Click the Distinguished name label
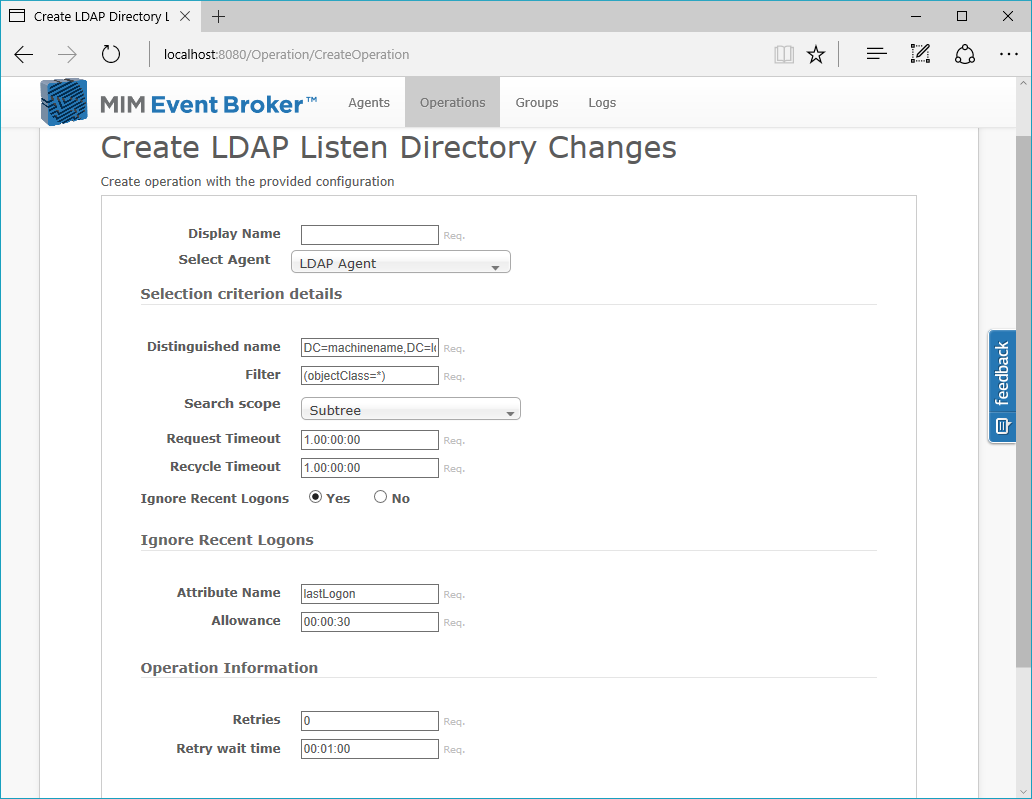1032x799 pixels. (x=214, y=347)
